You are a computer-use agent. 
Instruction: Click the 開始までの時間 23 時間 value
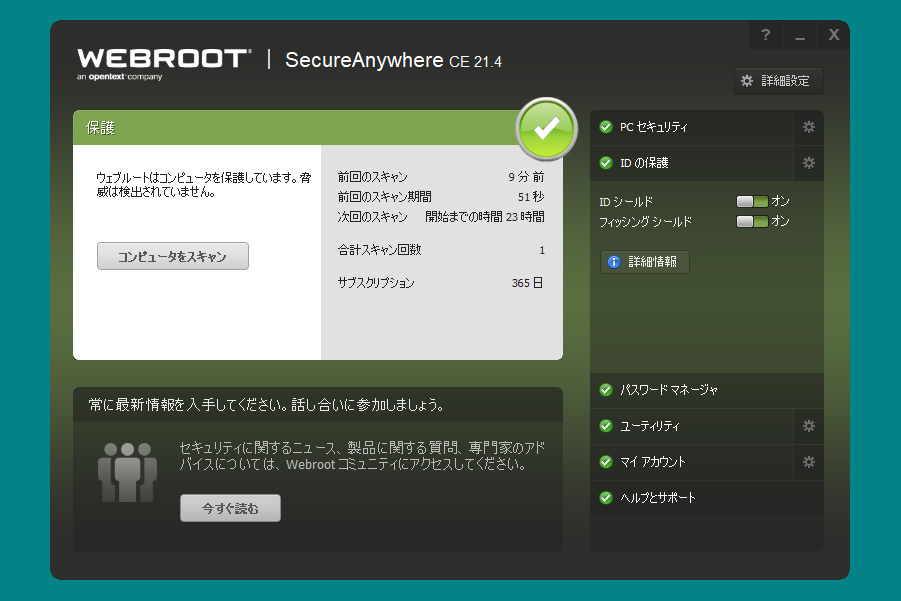tap(484, 217)
